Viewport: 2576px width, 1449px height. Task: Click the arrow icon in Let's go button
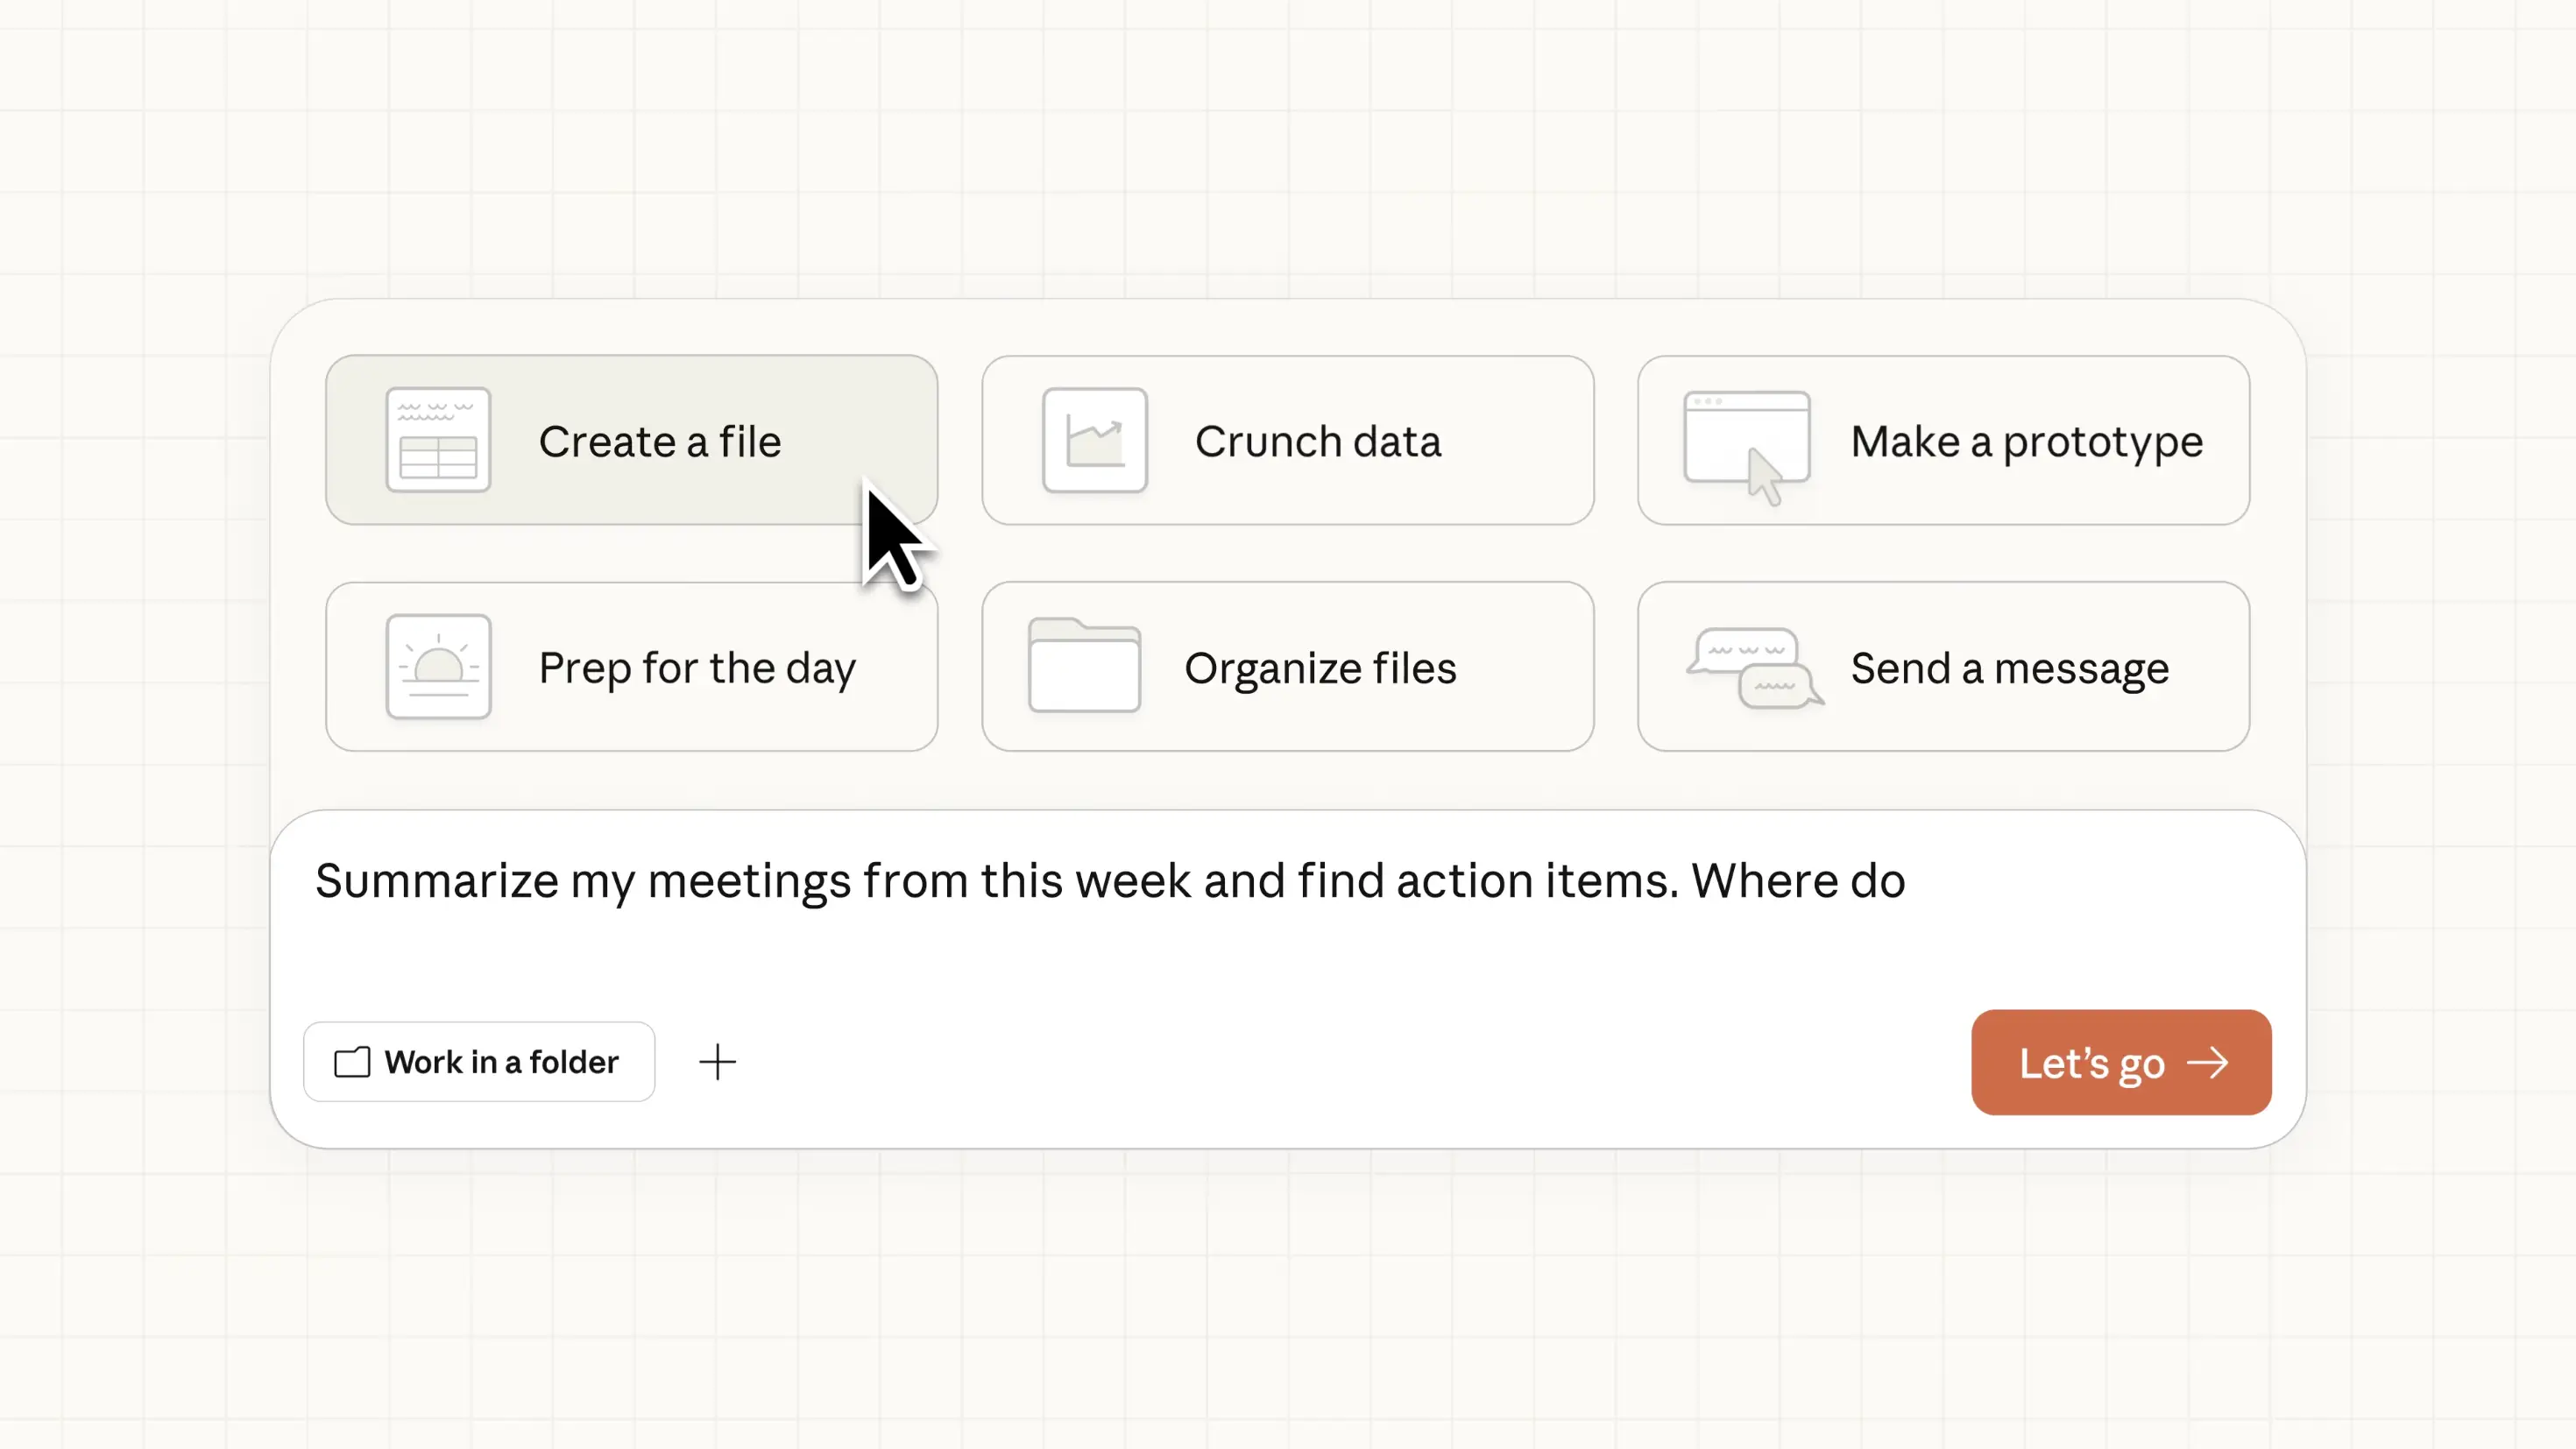pos(2213,1062)
